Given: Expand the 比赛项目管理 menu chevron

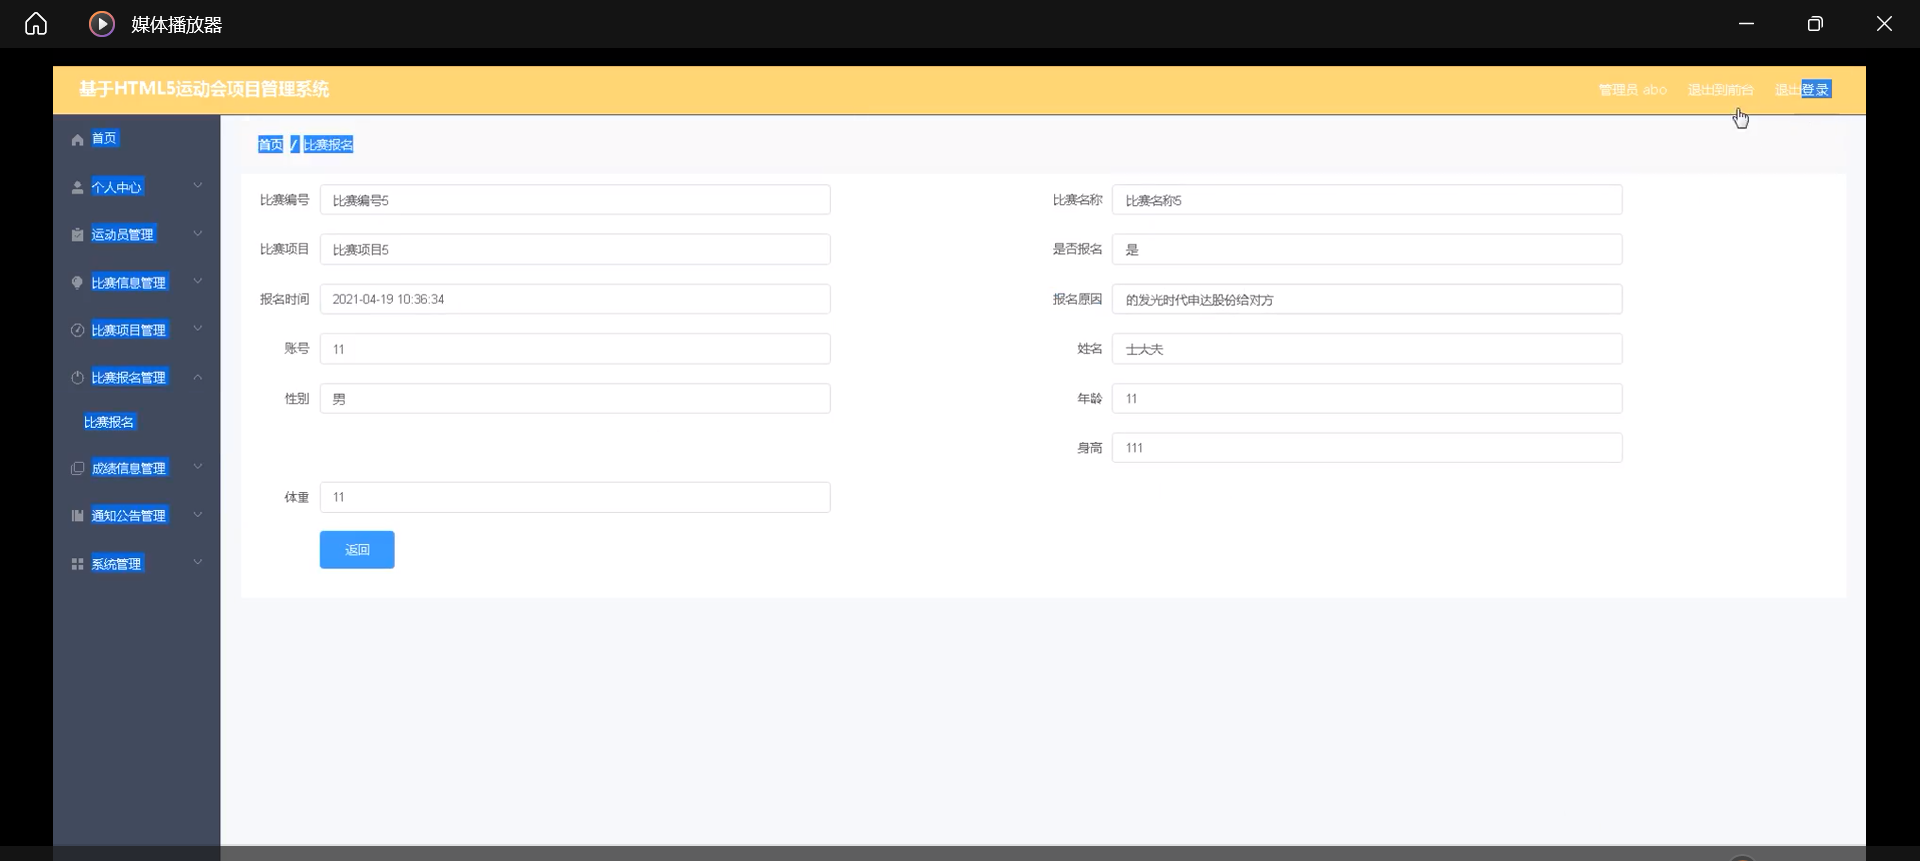Looking at the screenshot, I should pyautogui.click(x=198, y=329).
